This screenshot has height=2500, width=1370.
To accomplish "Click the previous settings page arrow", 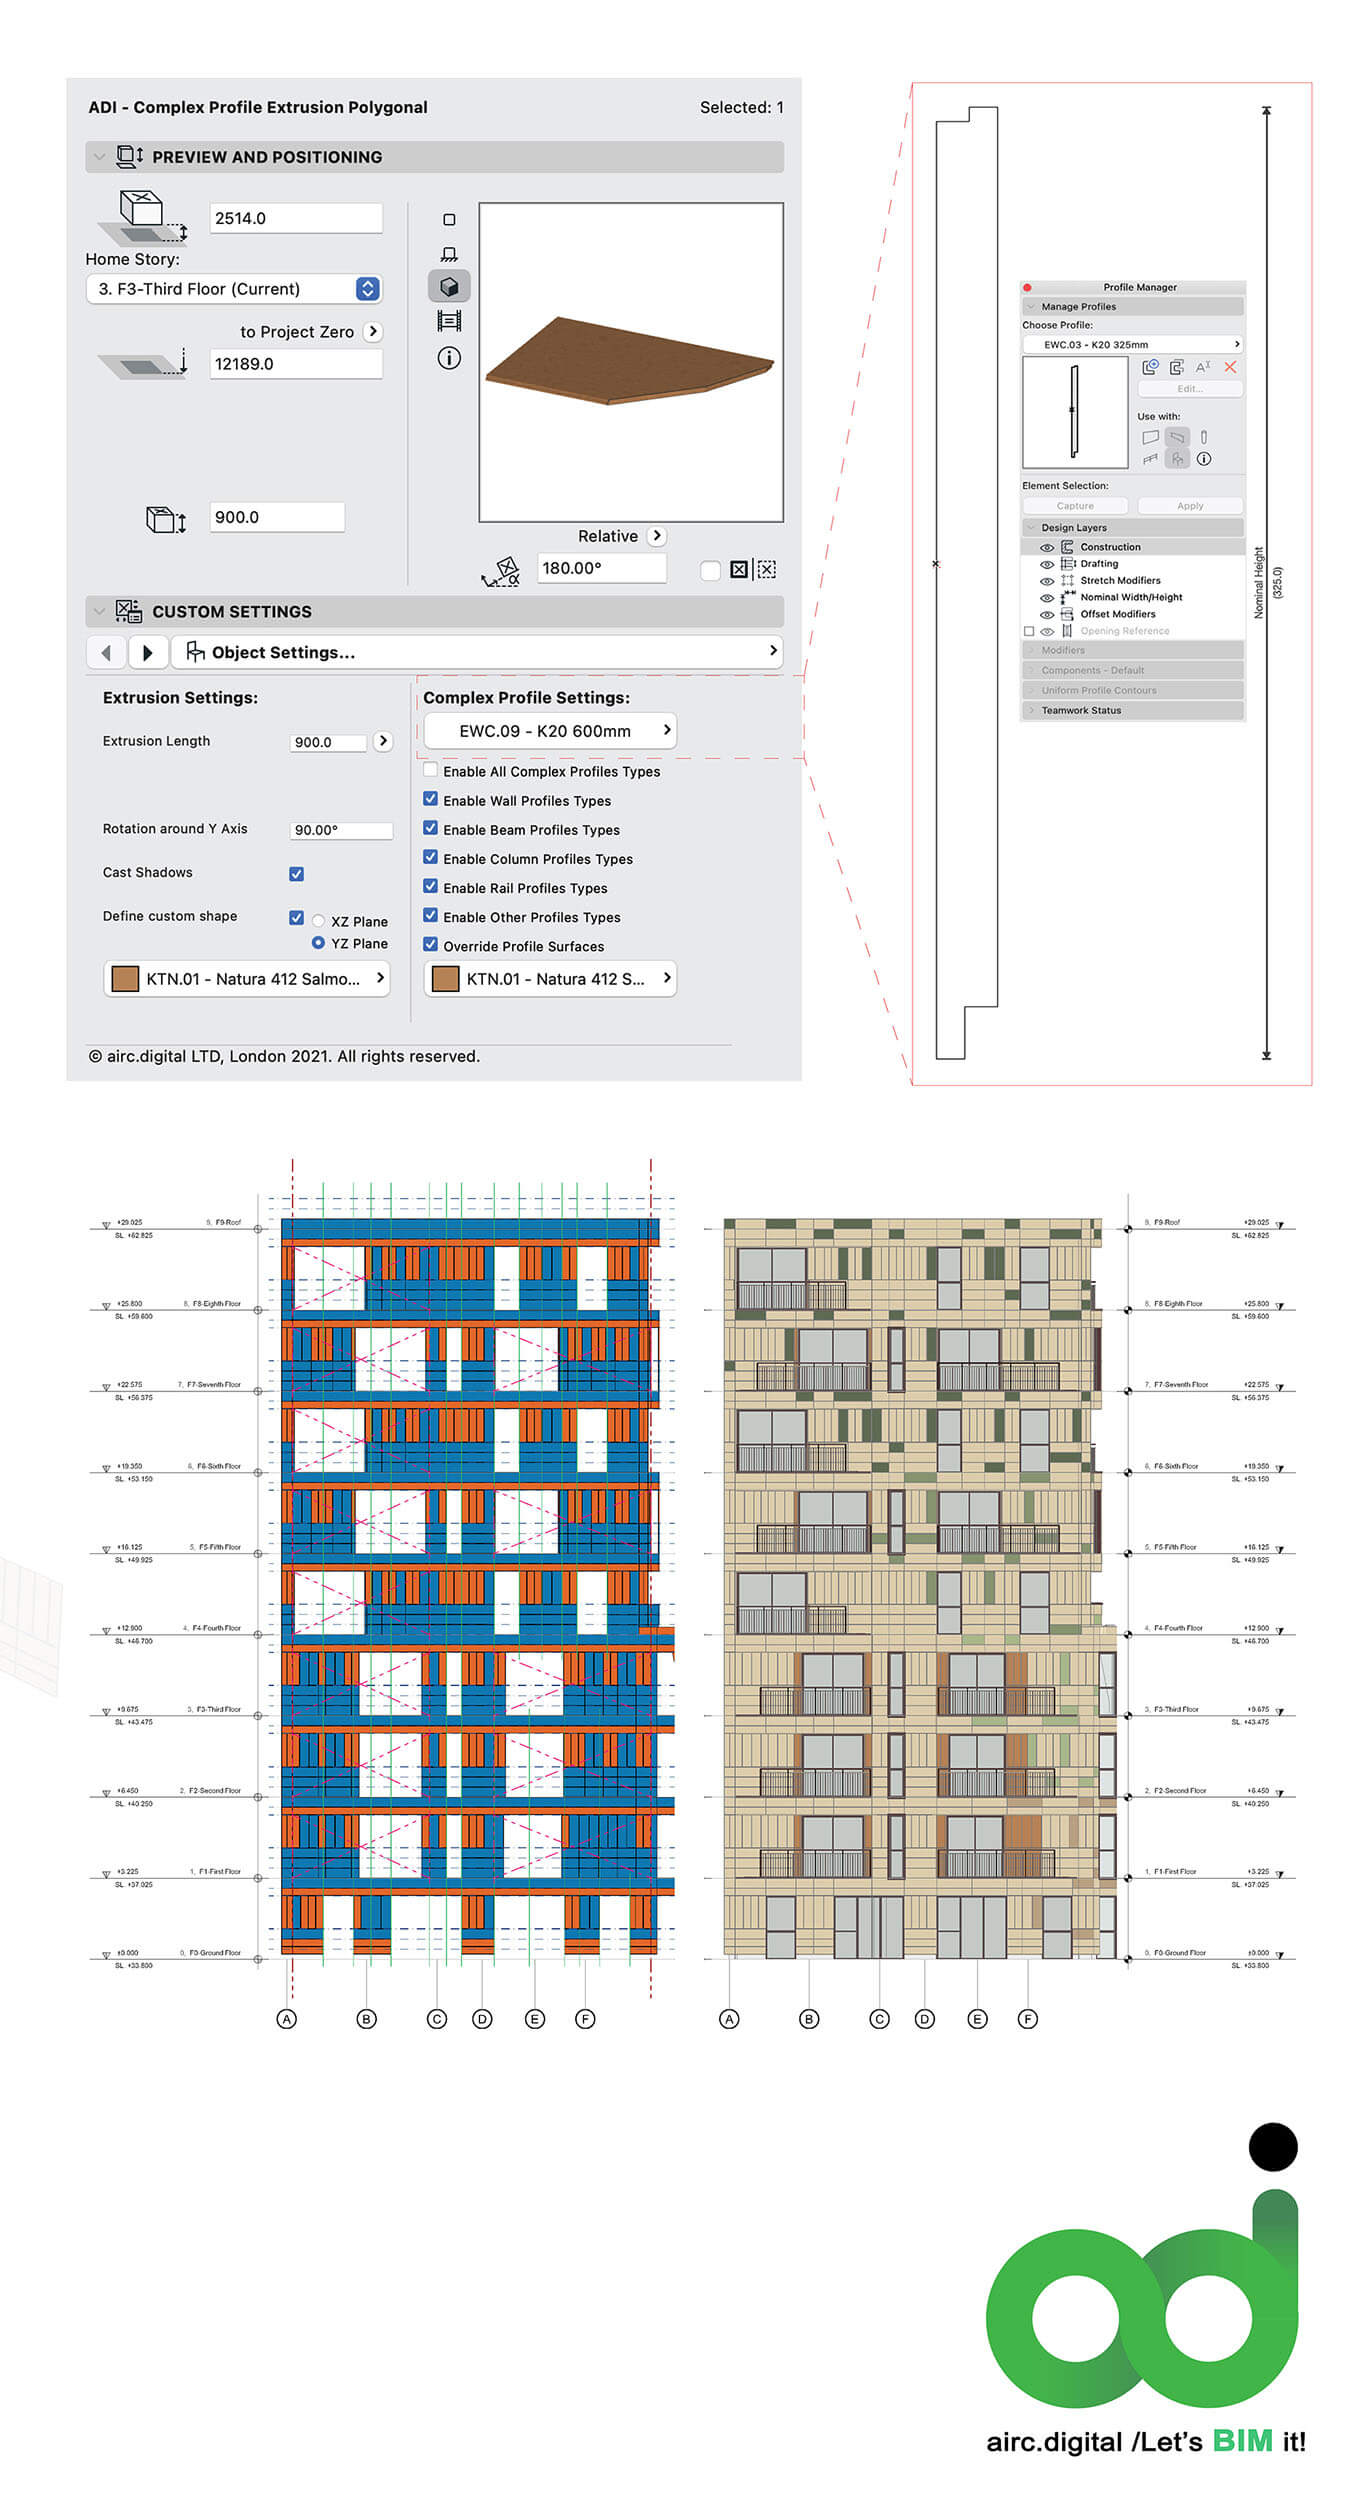I will click(106, 653).
